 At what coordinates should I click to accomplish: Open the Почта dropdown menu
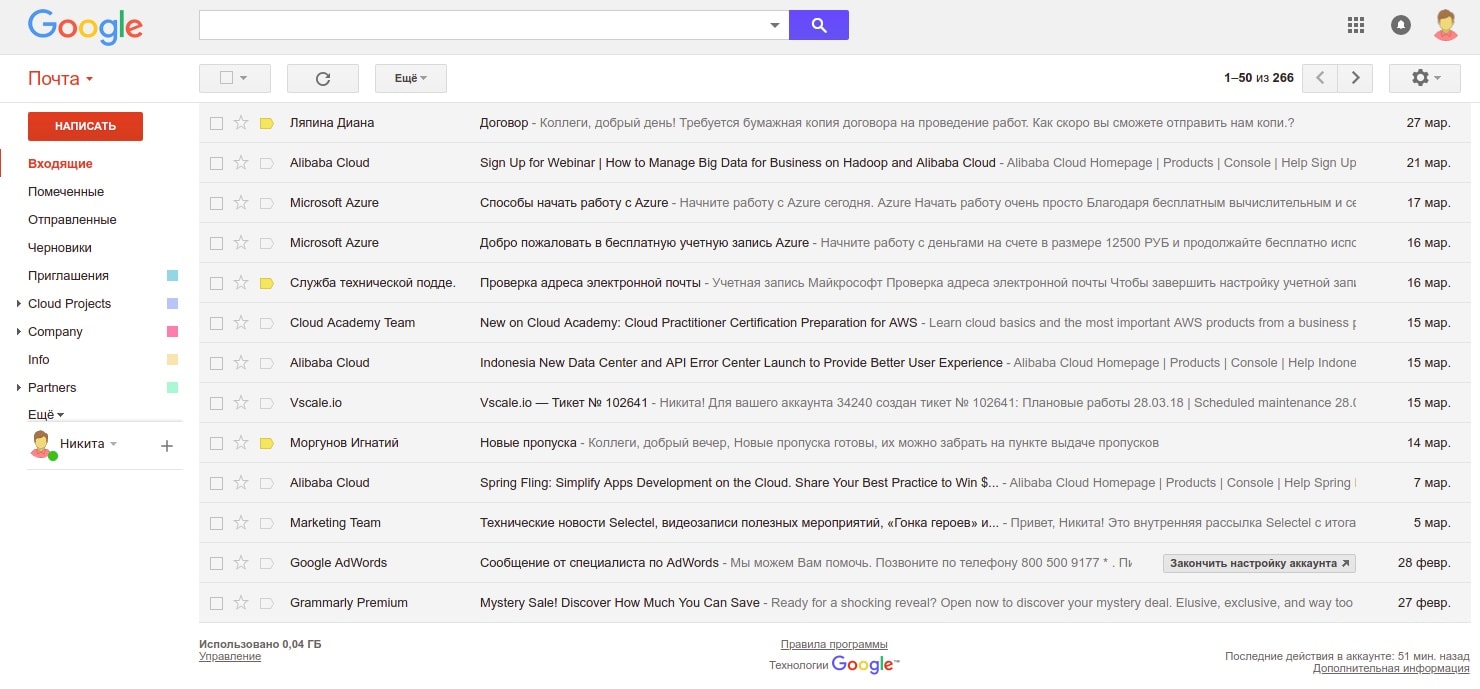[x=60, y=79]
